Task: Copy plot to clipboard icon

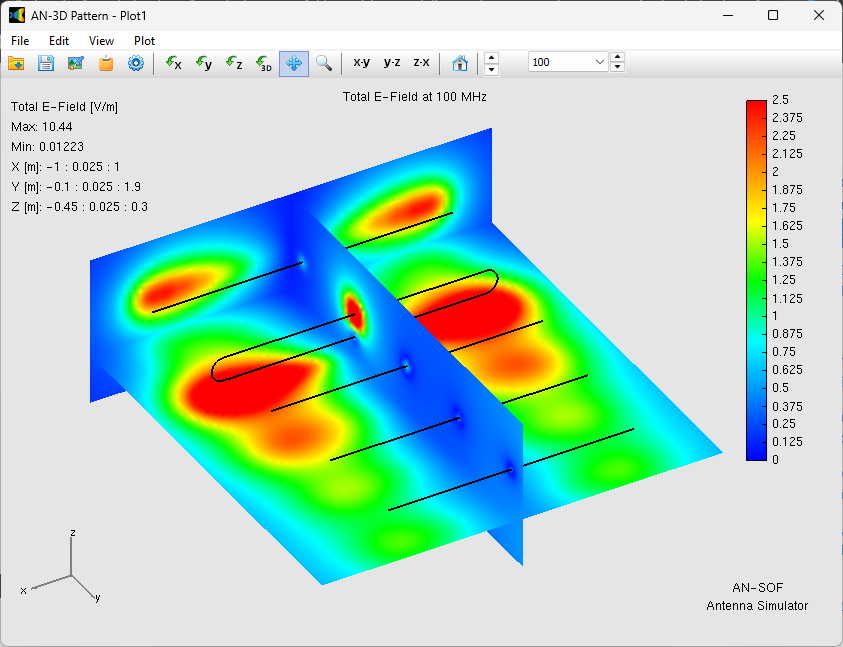Action: tap(106, 63)
